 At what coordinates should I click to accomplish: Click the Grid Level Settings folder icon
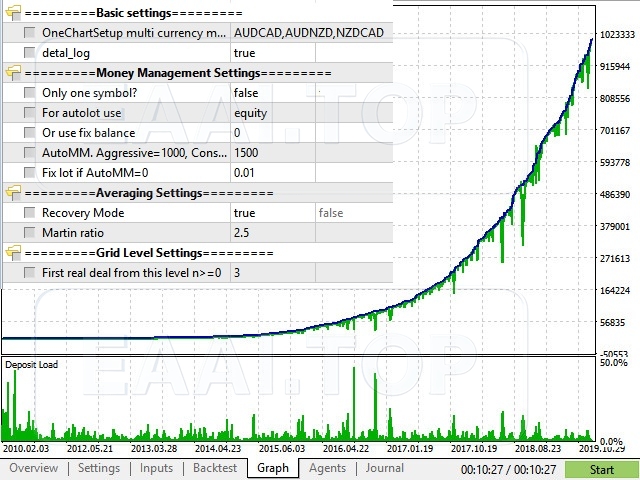pos(13,253)
